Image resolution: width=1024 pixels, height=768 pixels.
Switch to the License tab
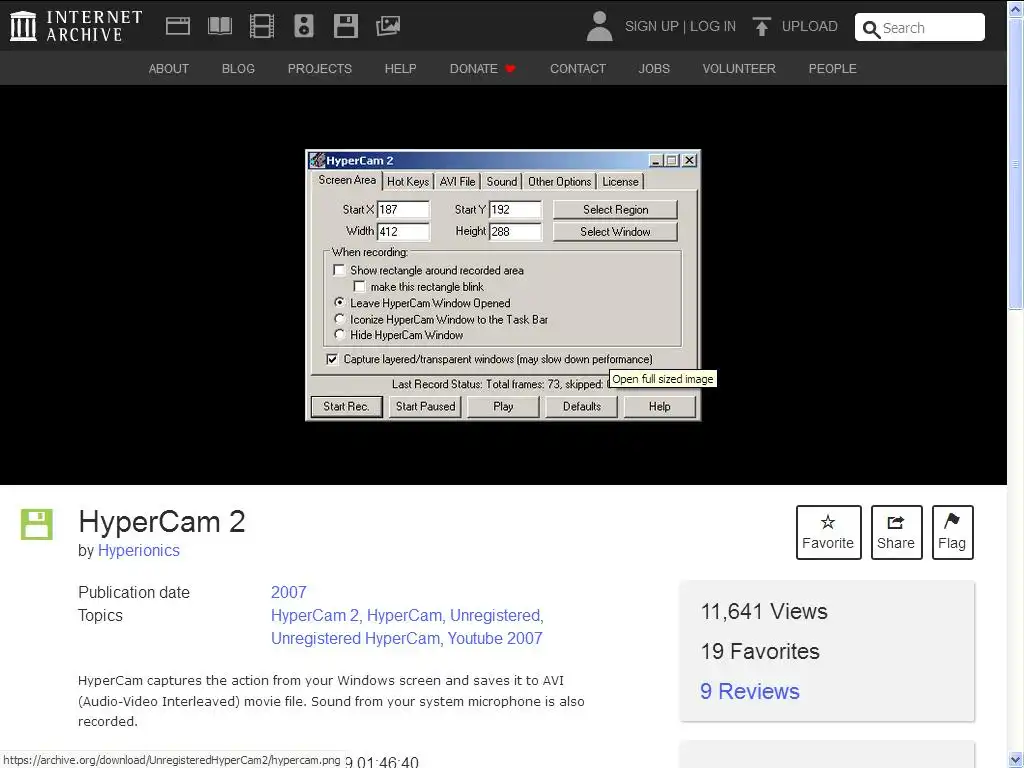(x=620, y=182)
